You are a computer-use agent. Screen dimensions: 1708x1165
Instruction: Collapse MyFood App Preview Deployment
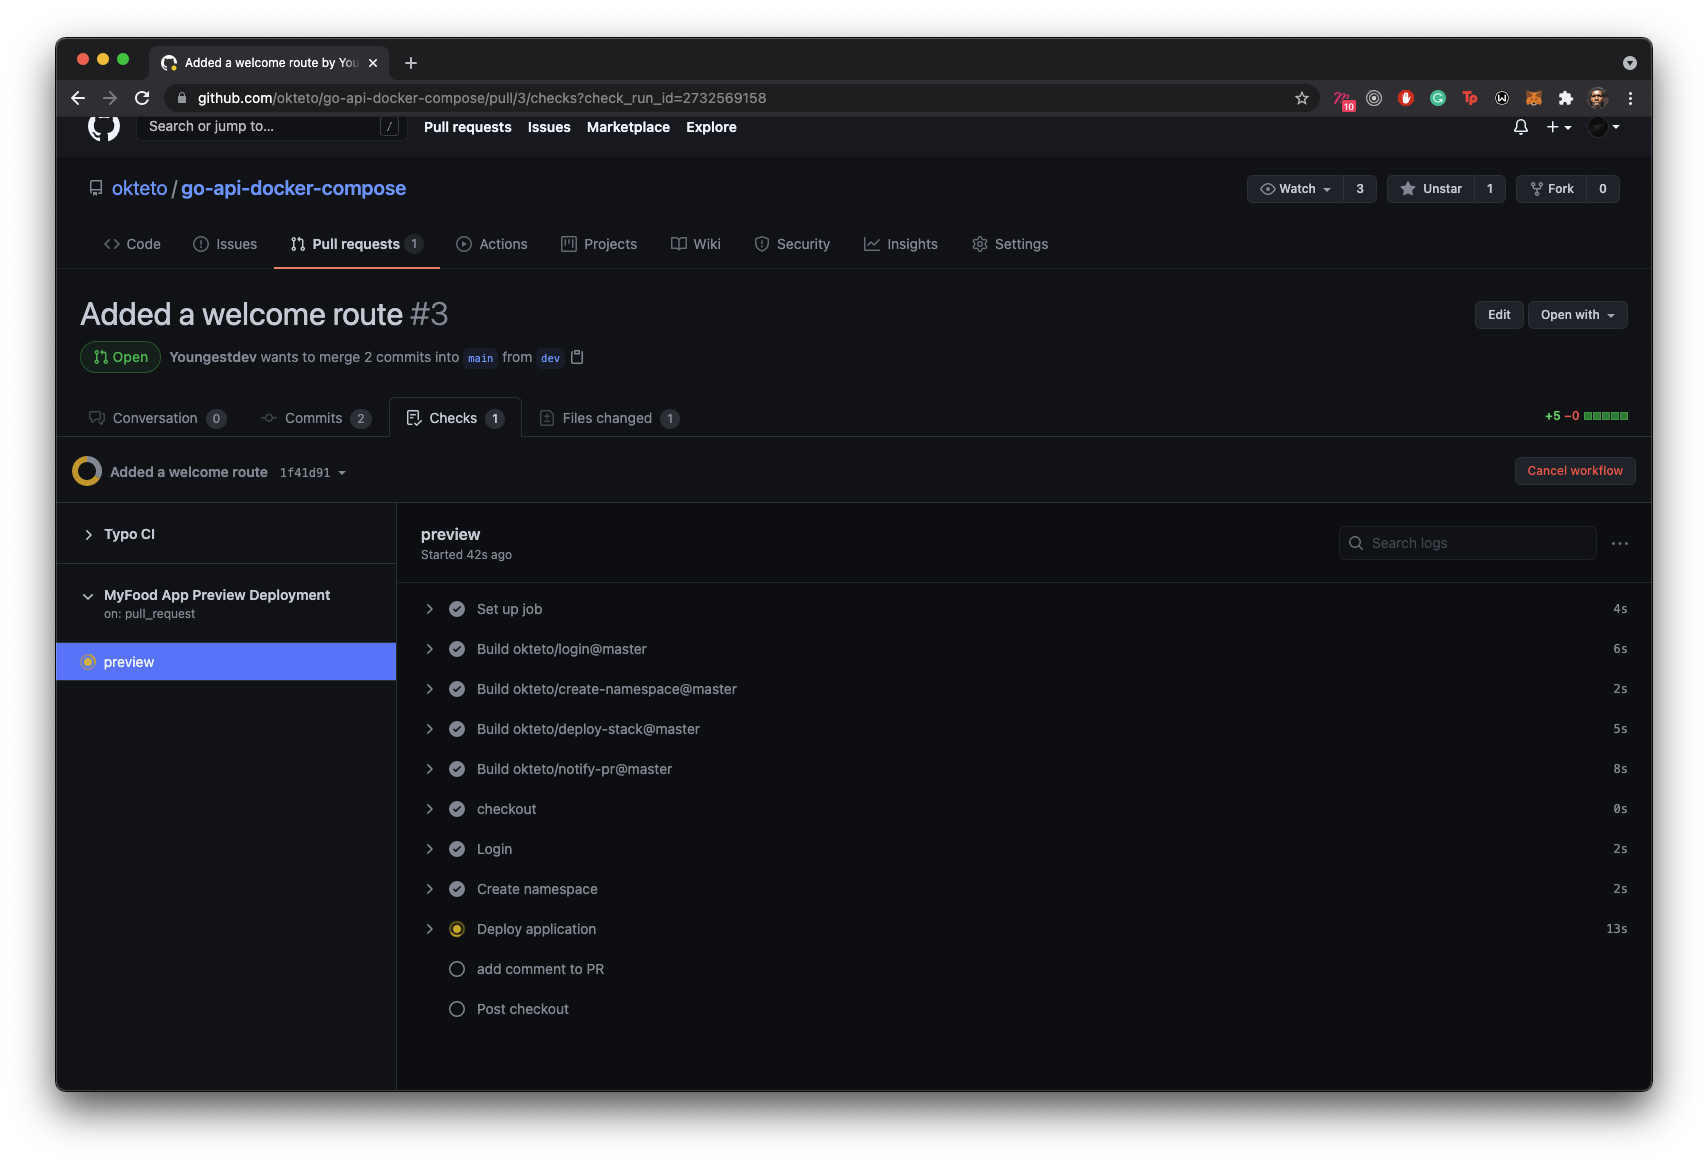pyautogui.click(x=88, y=596)
